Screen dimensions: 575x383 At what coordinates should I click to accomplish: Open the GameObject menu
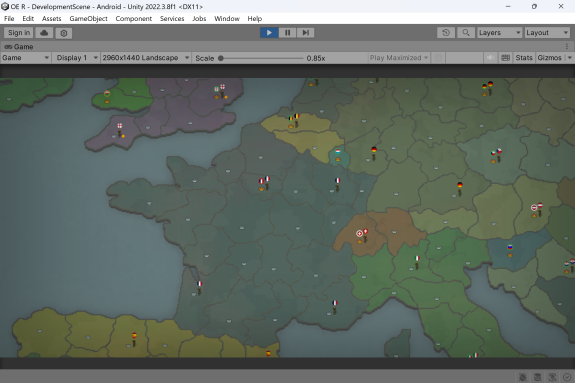(88, 18)
